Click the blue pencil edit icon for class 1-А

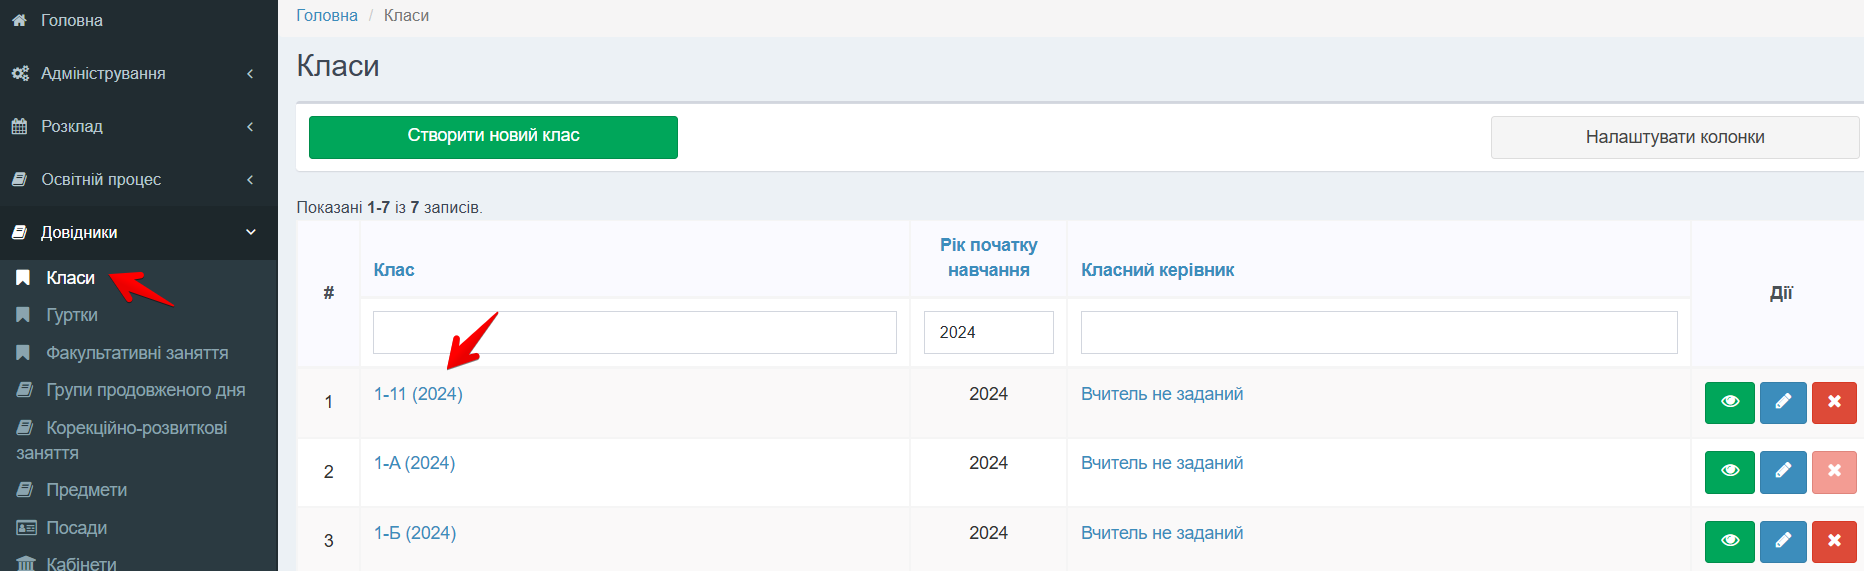pyautogui.click(x=1783, y=472)
